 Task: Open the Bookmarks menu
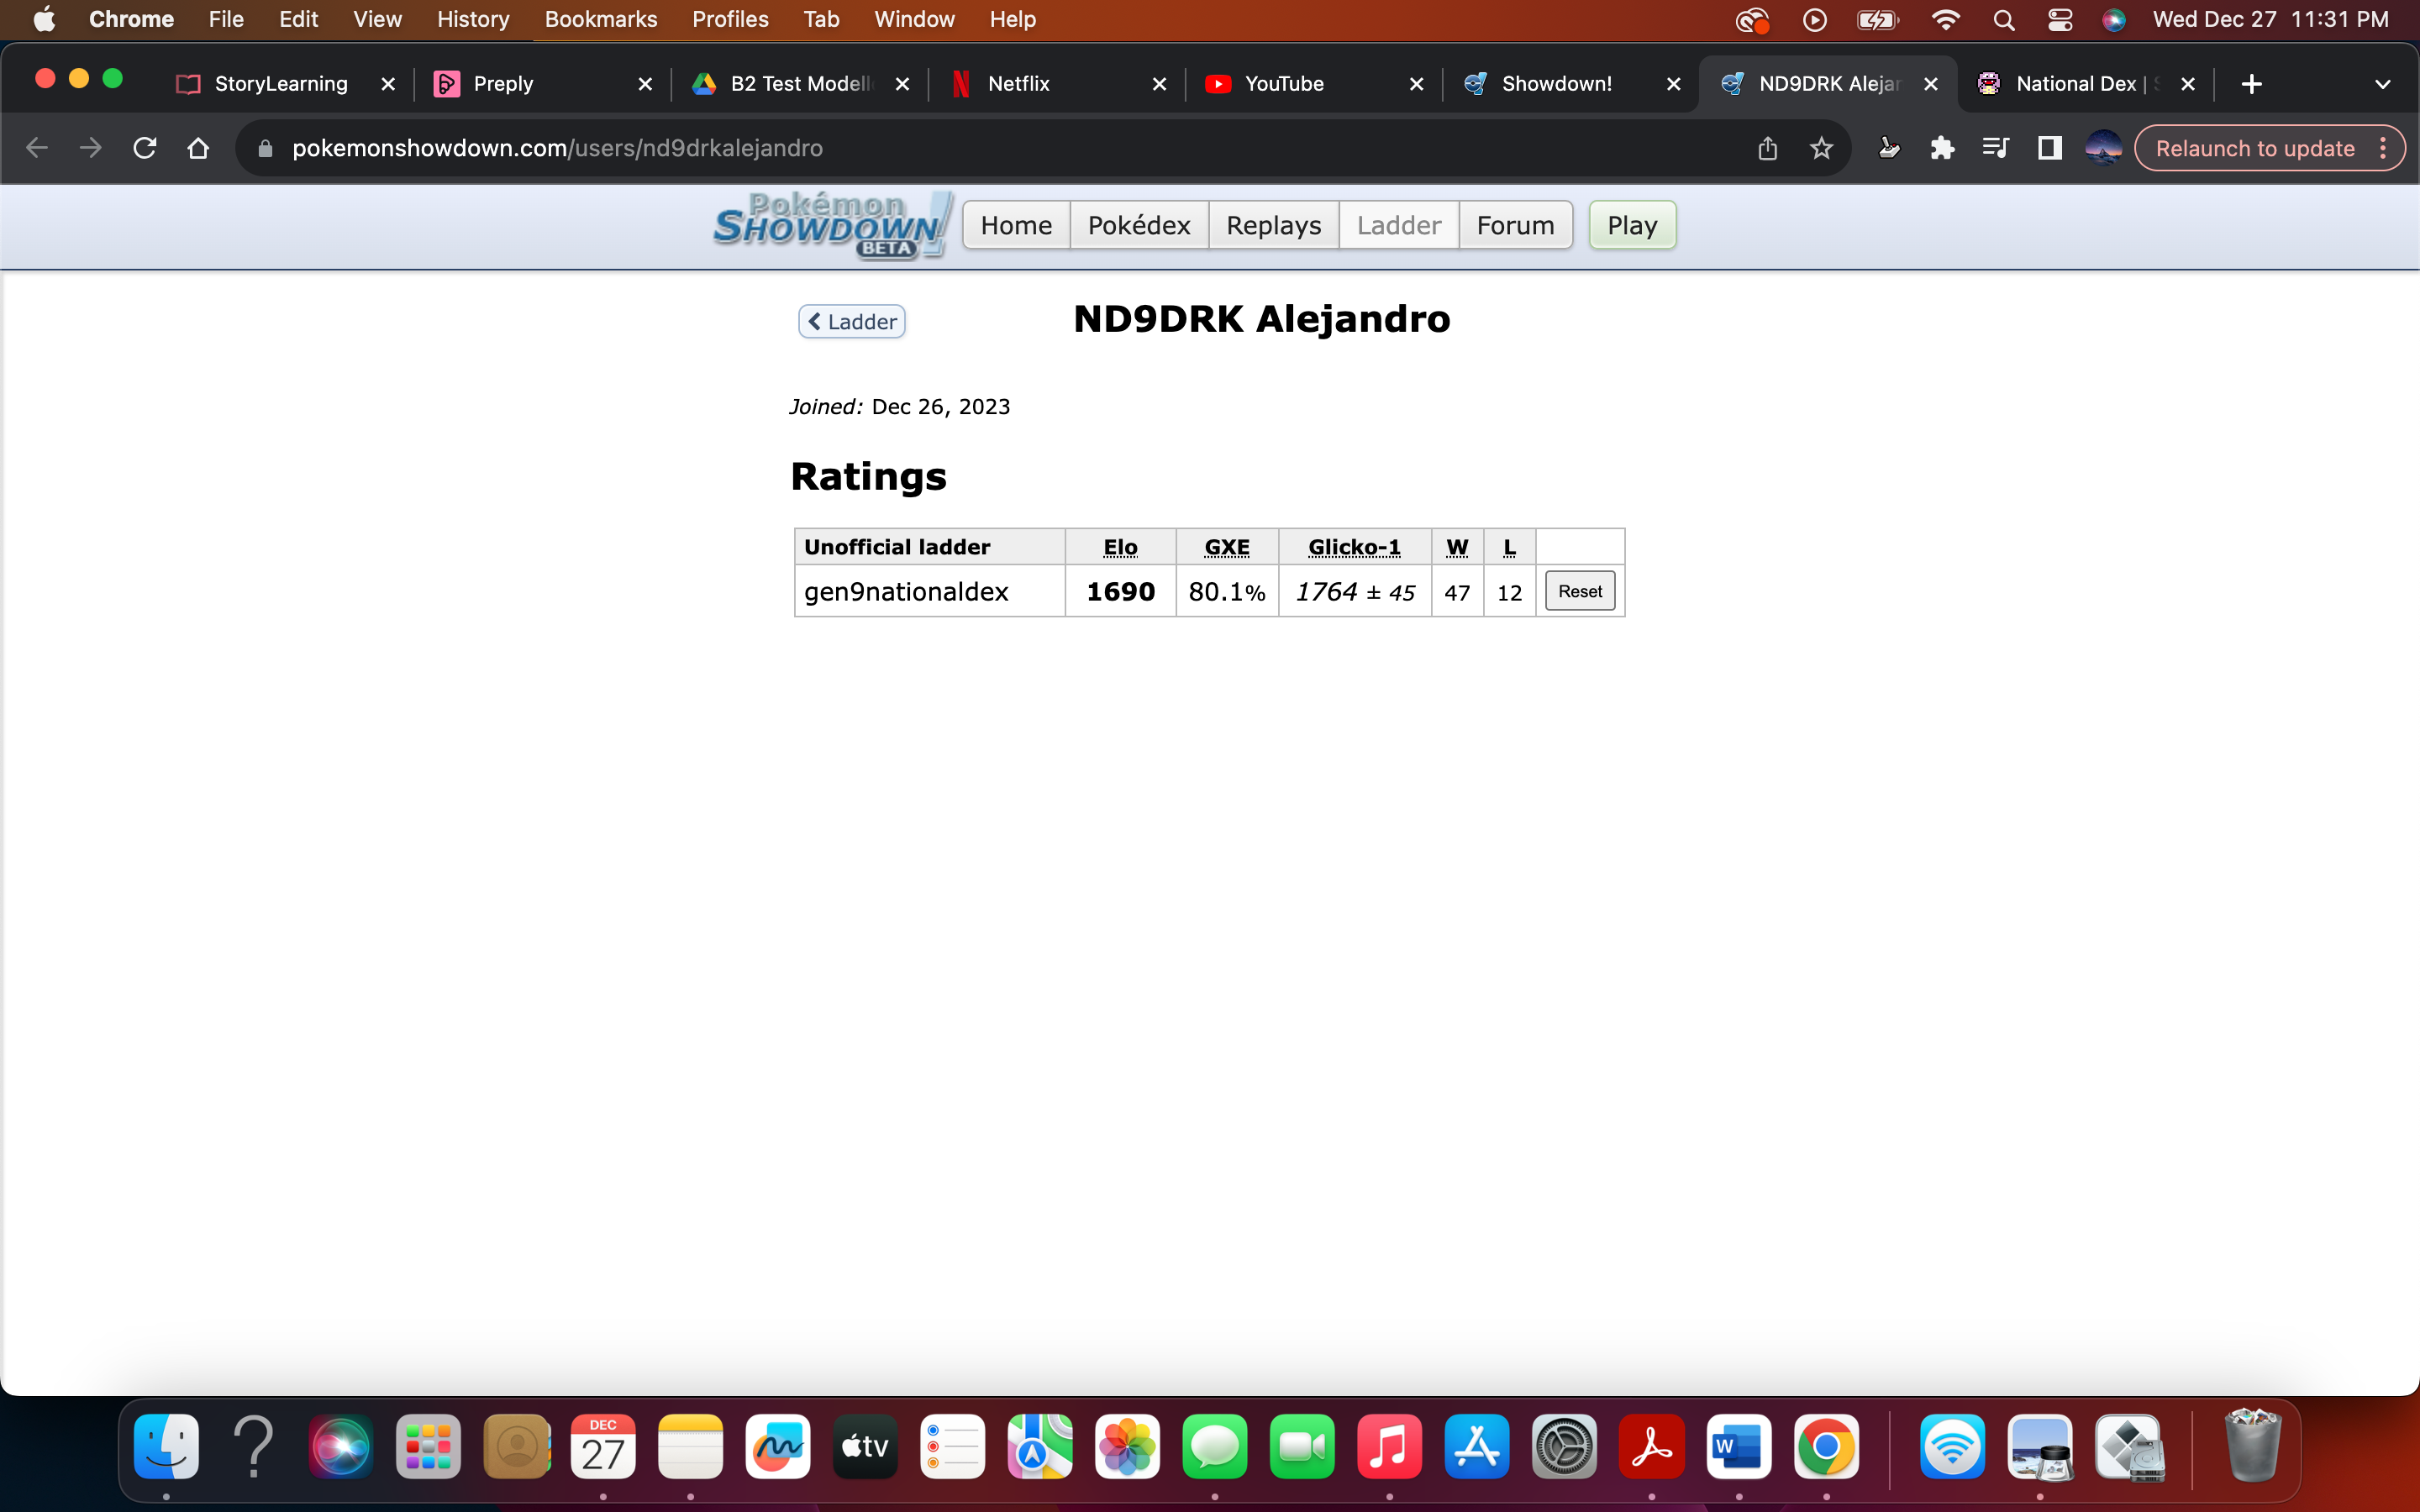pos(600,19)
